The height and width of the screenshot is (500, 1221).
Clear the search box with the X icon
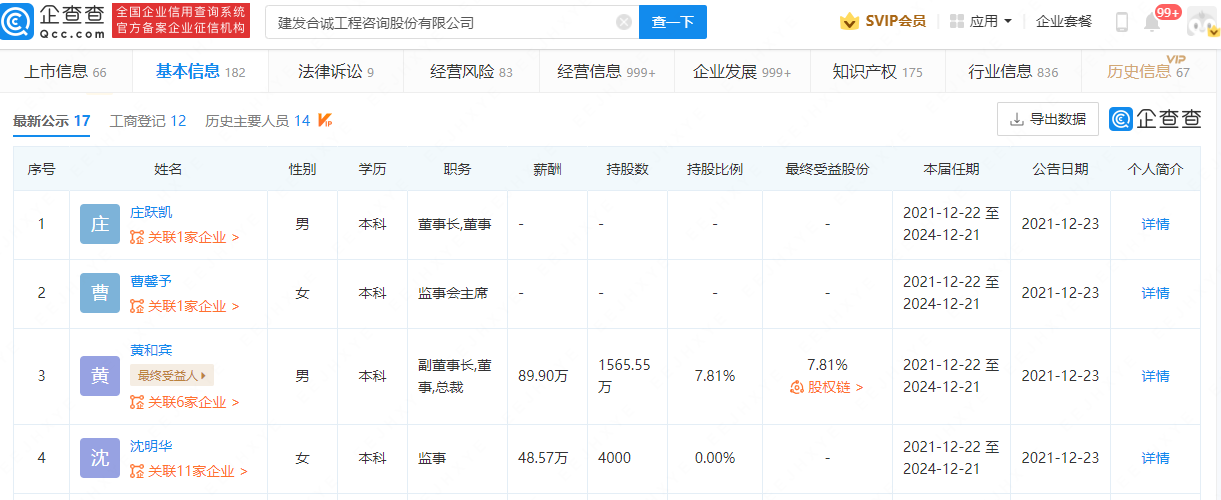click(x=624, y=22)
